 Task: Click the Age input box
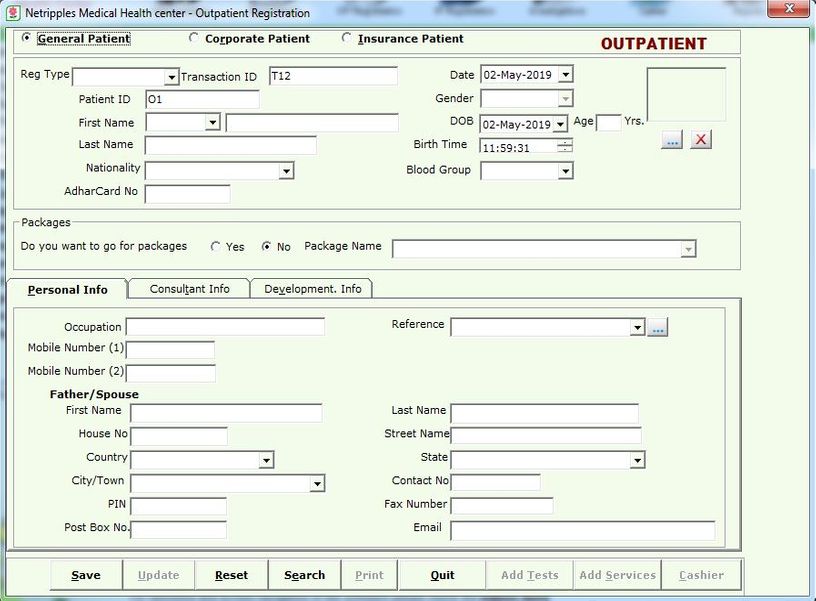tap(608, 123)
